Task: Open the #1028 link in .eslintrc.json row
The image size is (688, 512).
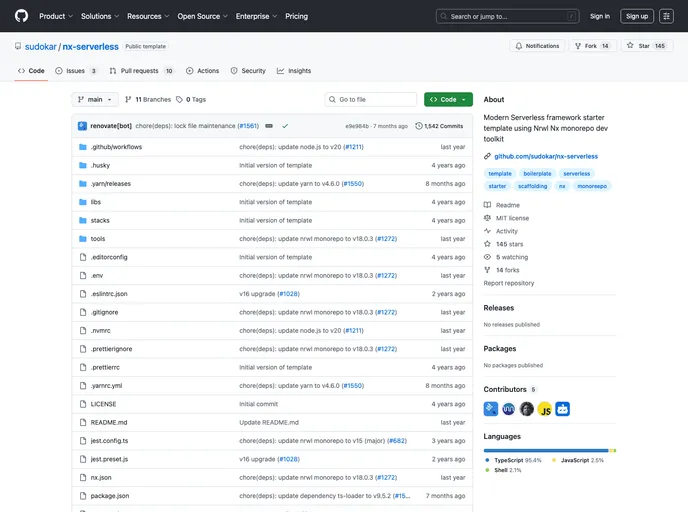Action: pos(288,294)
